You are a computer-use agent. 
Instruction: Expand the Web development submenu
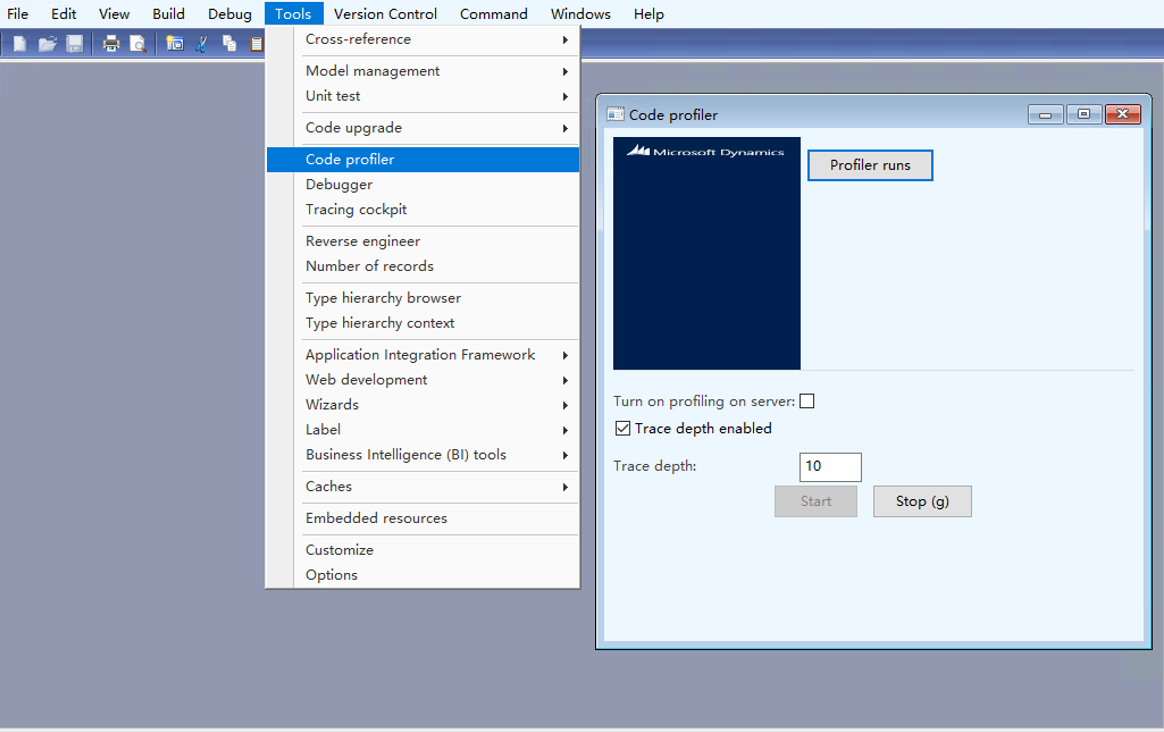[422, 379]
